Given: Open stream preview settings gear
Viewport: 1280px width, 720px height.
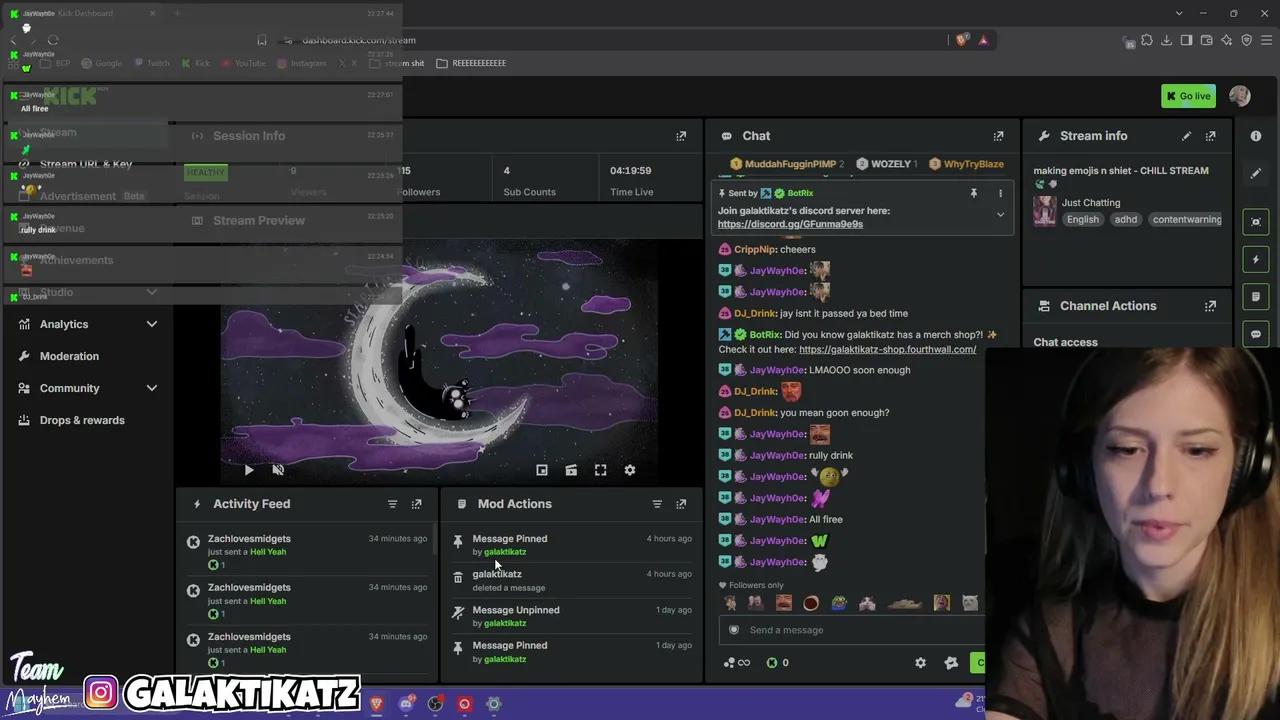Looking at the screenshot, I should (x=630, y=470).
